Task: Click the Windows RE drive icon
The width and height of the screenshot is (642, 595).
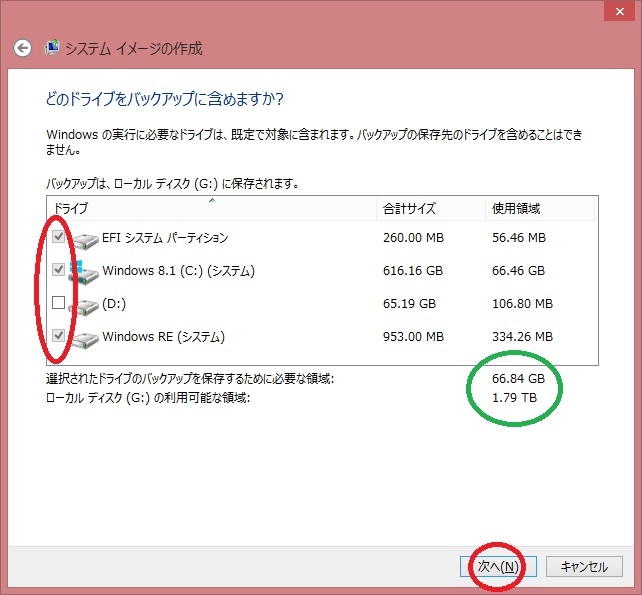Action: coord(85,340)
